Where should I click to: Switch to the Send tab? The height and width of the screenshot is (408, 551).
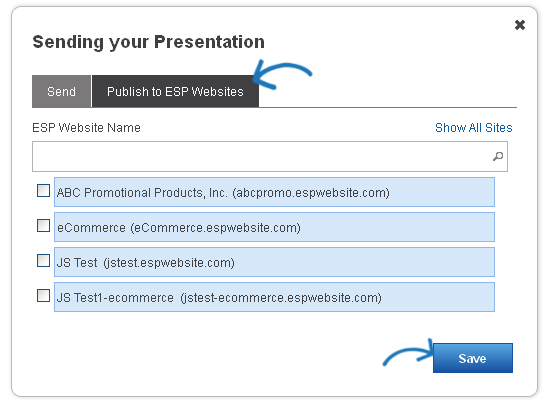(61, 91)
